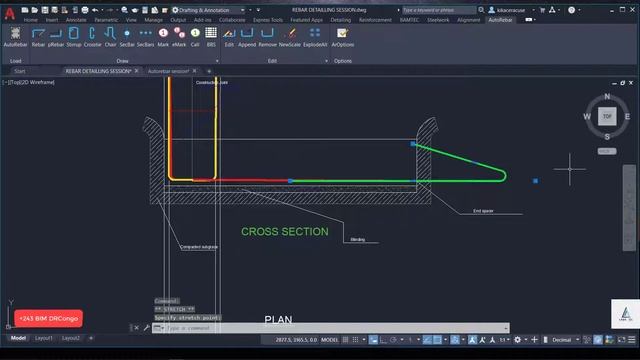Select the Rebar draw tool
The image size is (640, 360).
click(x=38, y=37)
